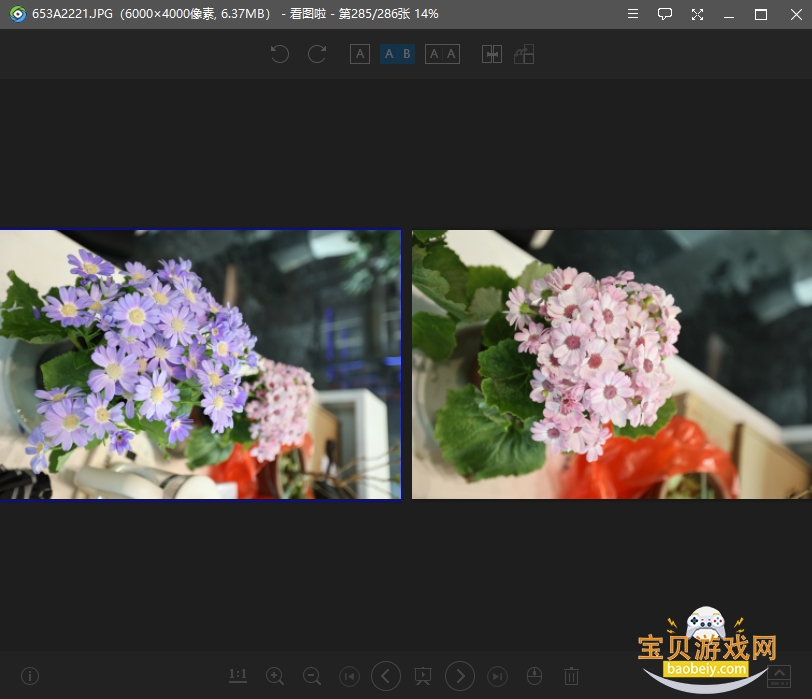Zoom out with the magnifier minus icon
The width and height of the screenshot is (812, 699).
(x=312, y=676)
